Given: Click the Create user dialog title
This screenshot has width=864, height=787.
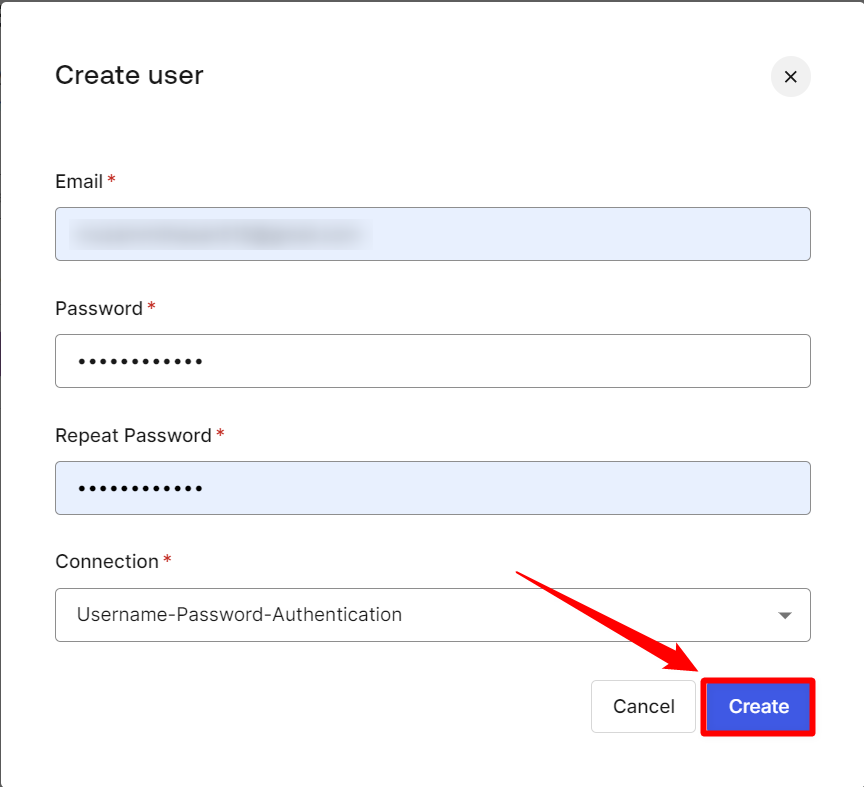Looking at the screenshot, I should click(x=129, y=75).
